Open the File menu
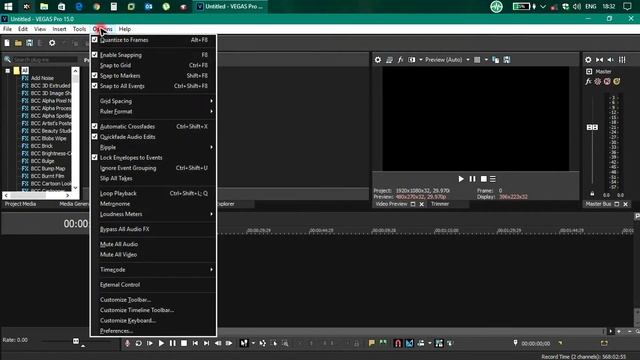The image size is (640, 360). click(x=7, y=29)
